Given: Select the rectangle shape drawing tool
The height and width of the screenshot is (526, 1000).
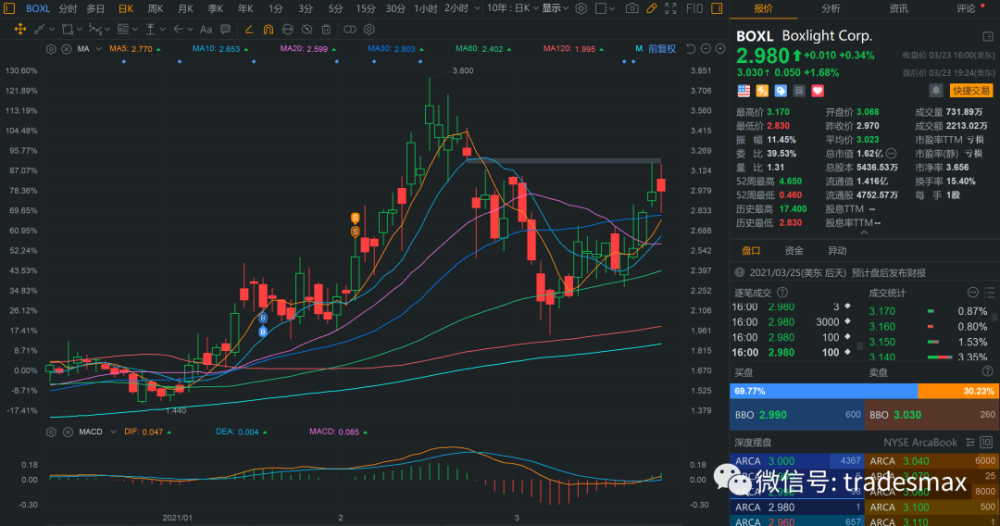Looking at the screenshot, I should pos(67,29).
